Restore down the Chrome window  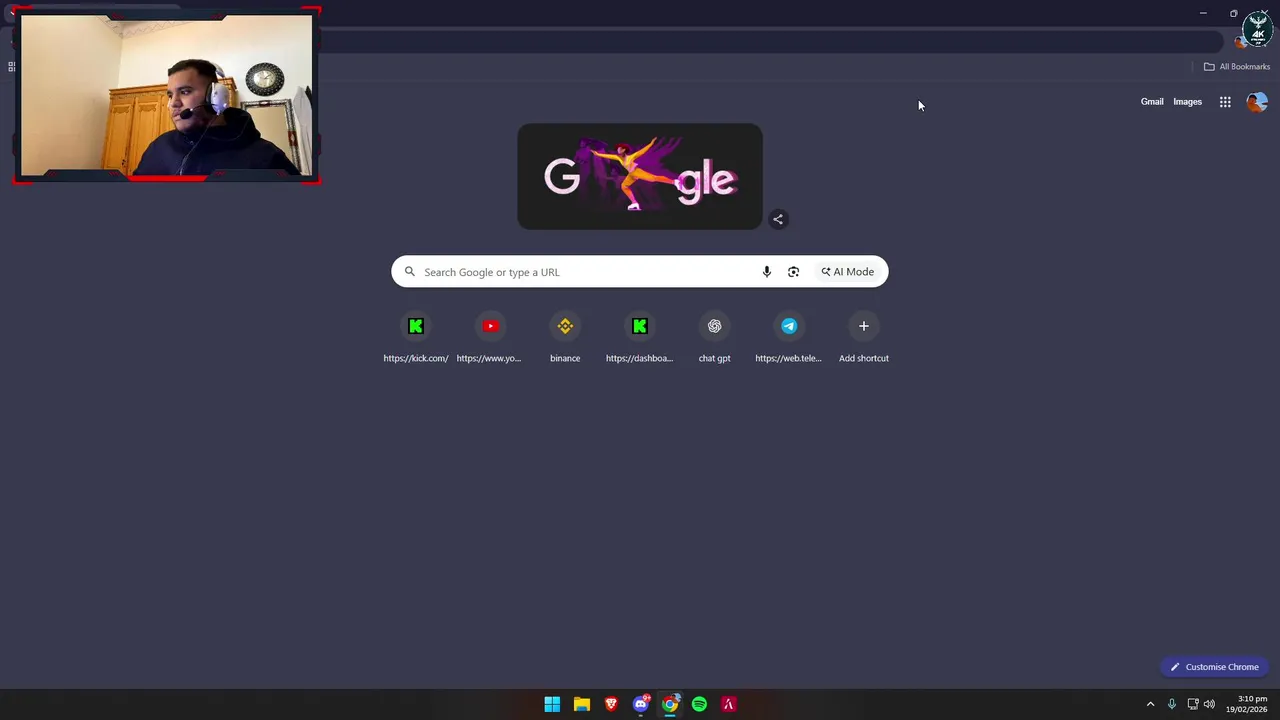click(1233, 13)
